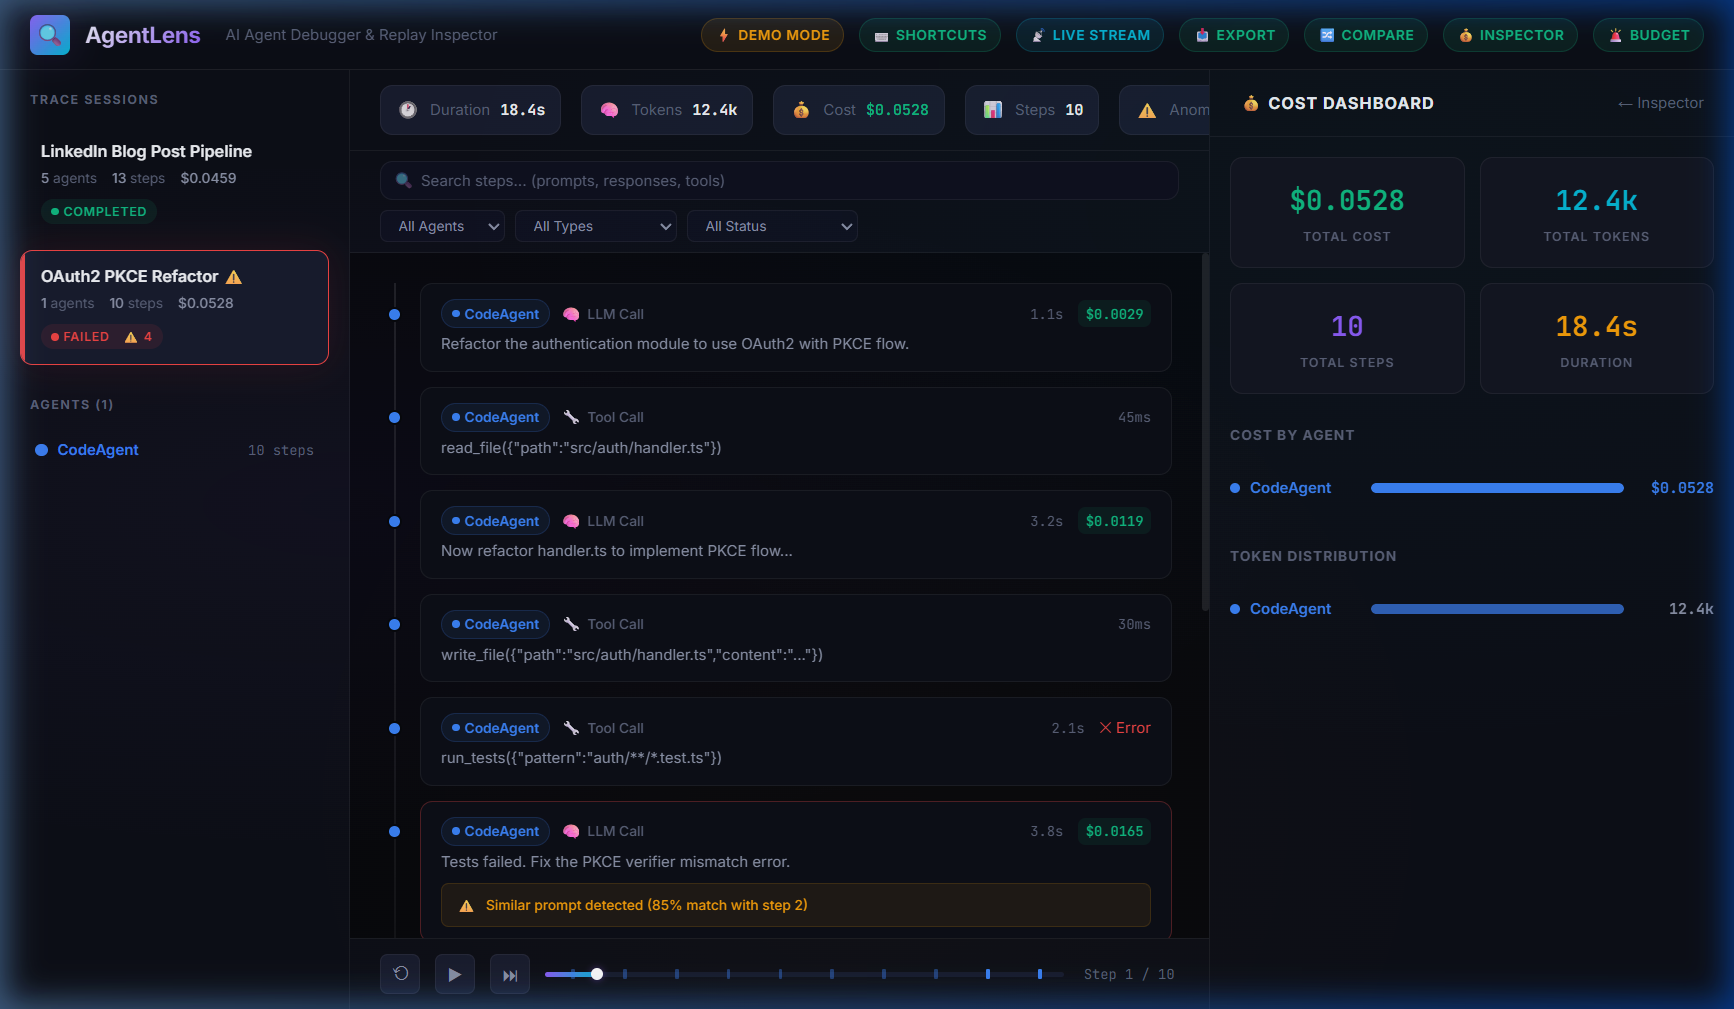Restart the replay from beginning
The height and width of the screenshot is (1009, 1734).
(x=400, y=974)
